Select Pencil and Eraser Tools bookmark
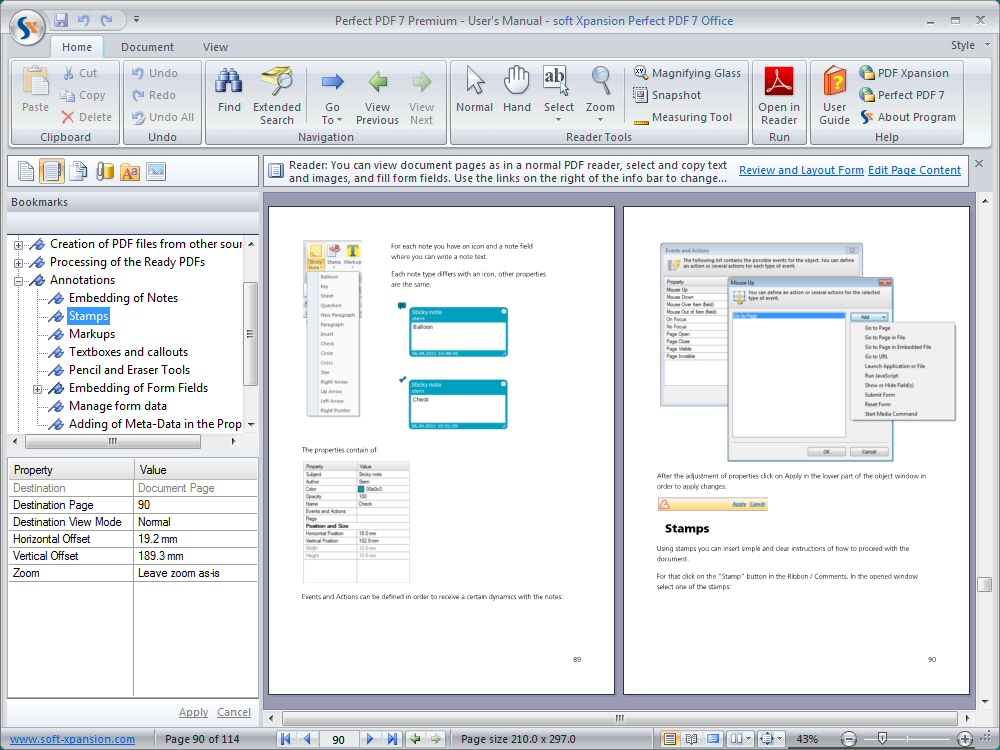Screen dimensions: 1000x750 [129, 370]
